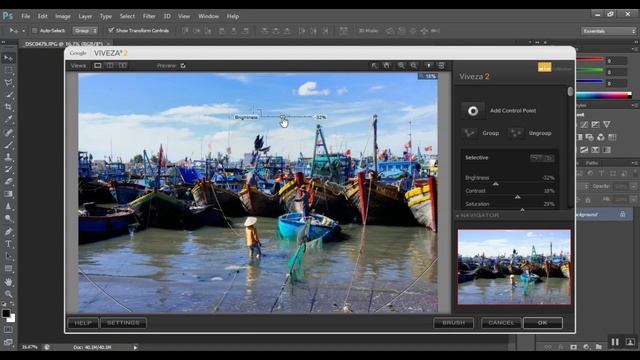Open the status bar info arrow

pyautogui.click(x=136, y=347)
